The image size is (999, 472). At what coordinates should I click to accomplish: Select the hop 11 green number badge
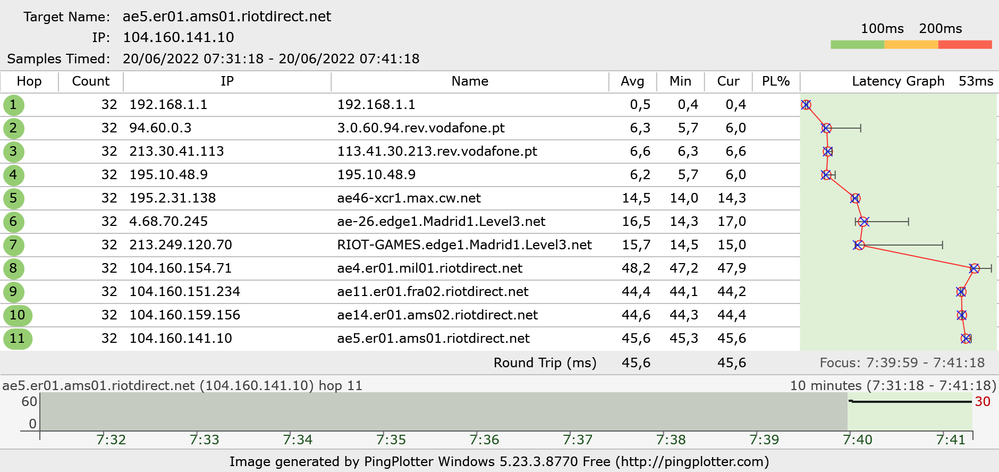[x=16, y=338]
